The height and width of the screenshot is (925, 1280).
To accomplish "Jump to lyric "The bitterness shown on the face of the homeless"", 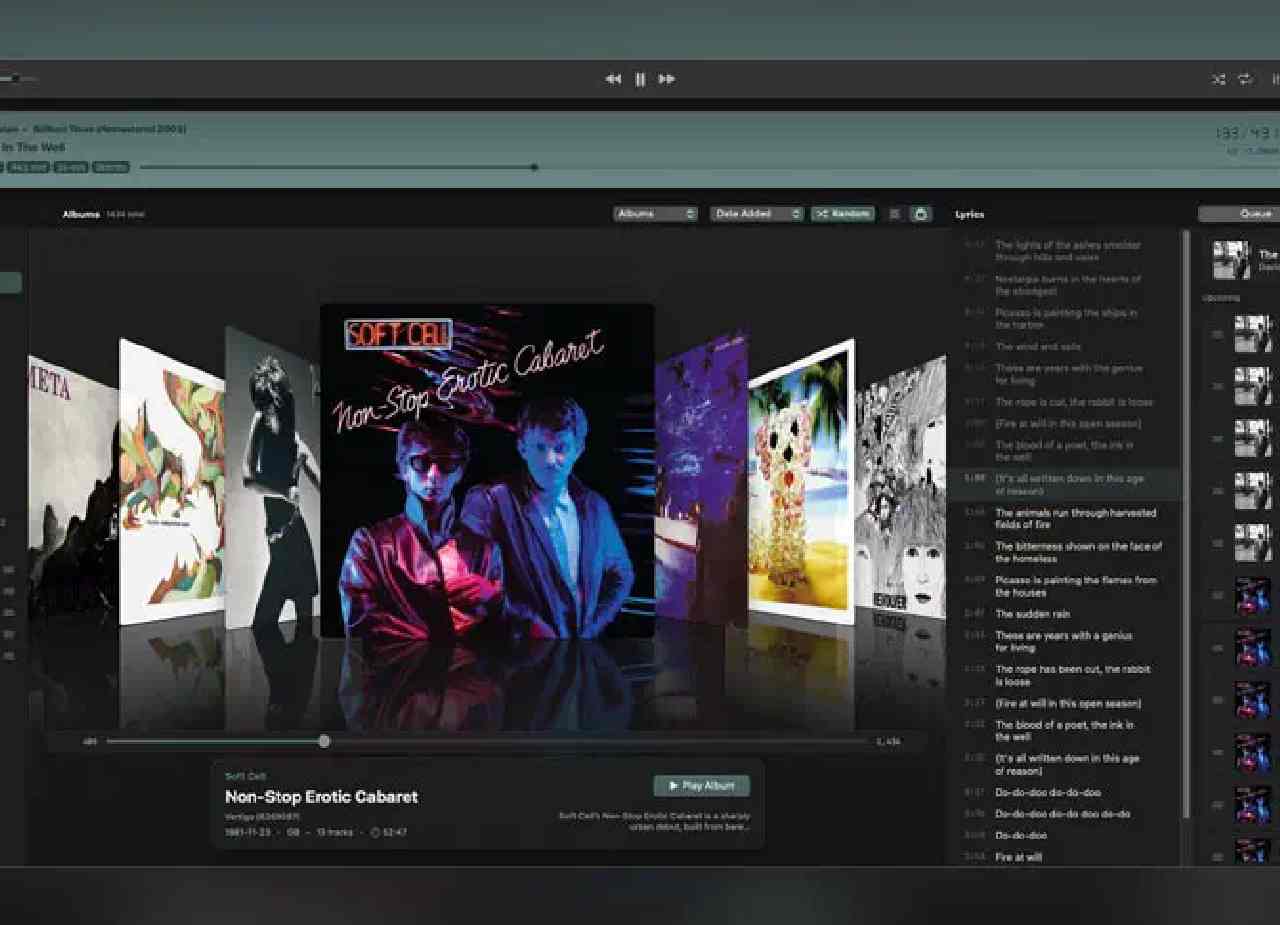I will pos(1078,552).
